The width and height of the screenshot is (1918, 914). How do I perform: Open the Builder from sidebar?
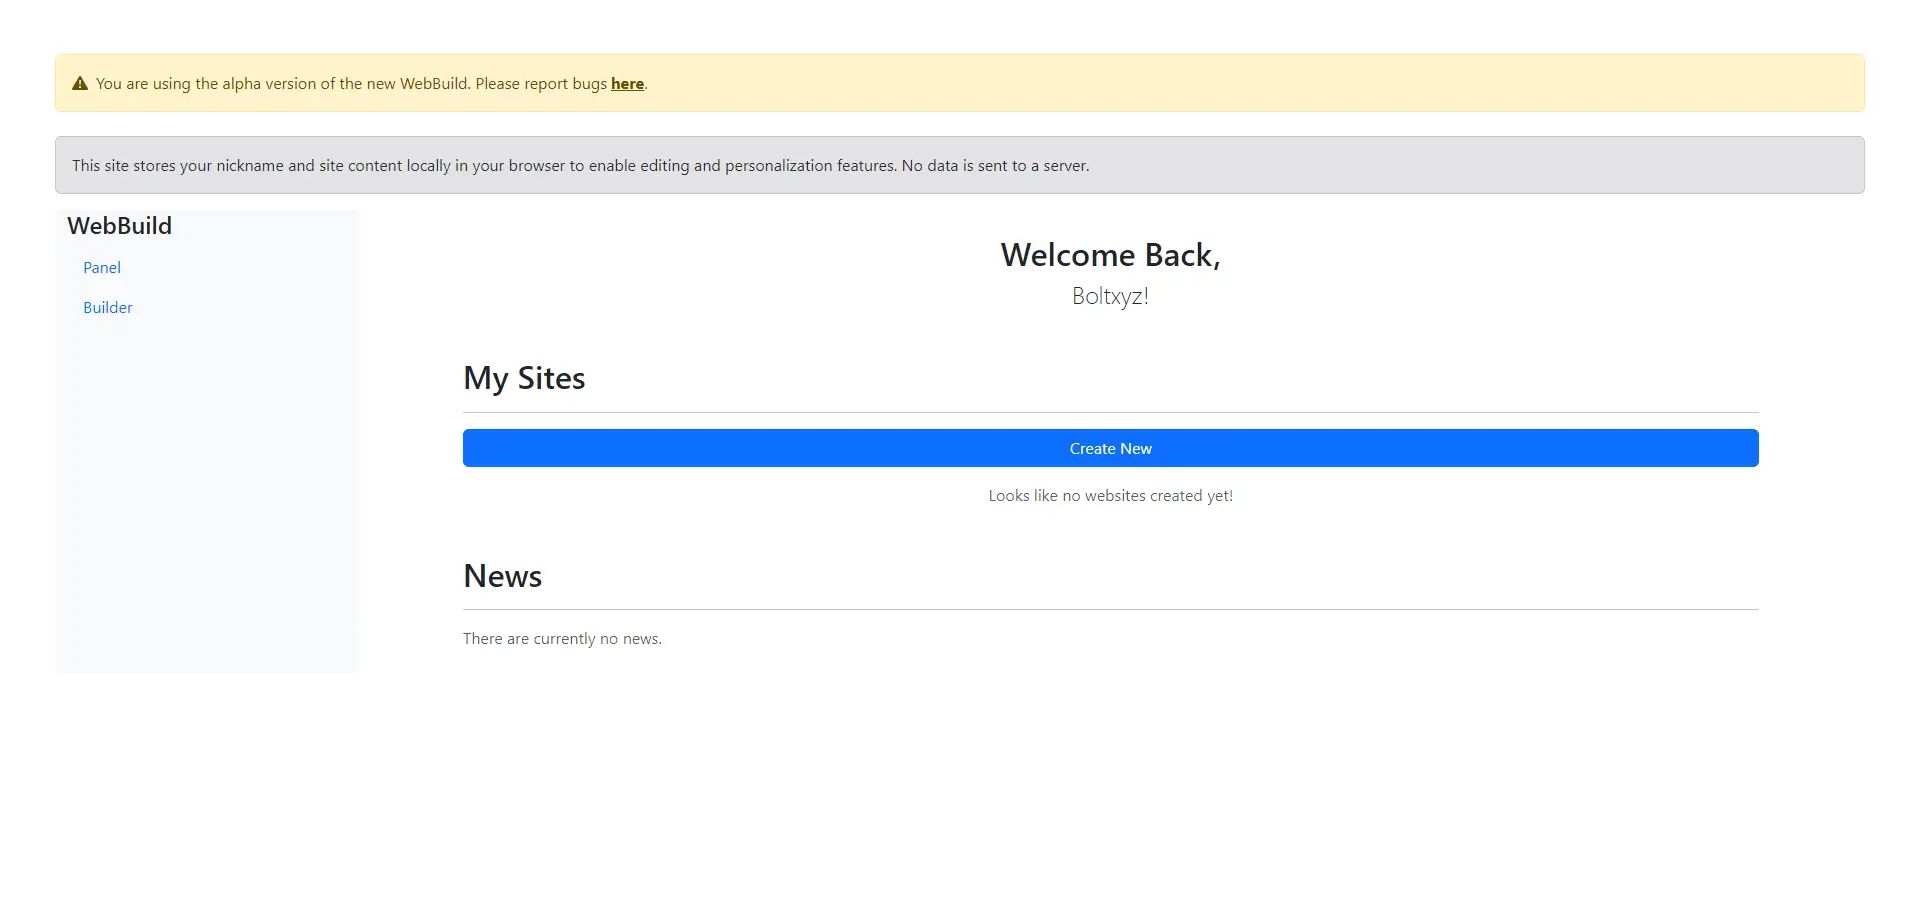108,307
